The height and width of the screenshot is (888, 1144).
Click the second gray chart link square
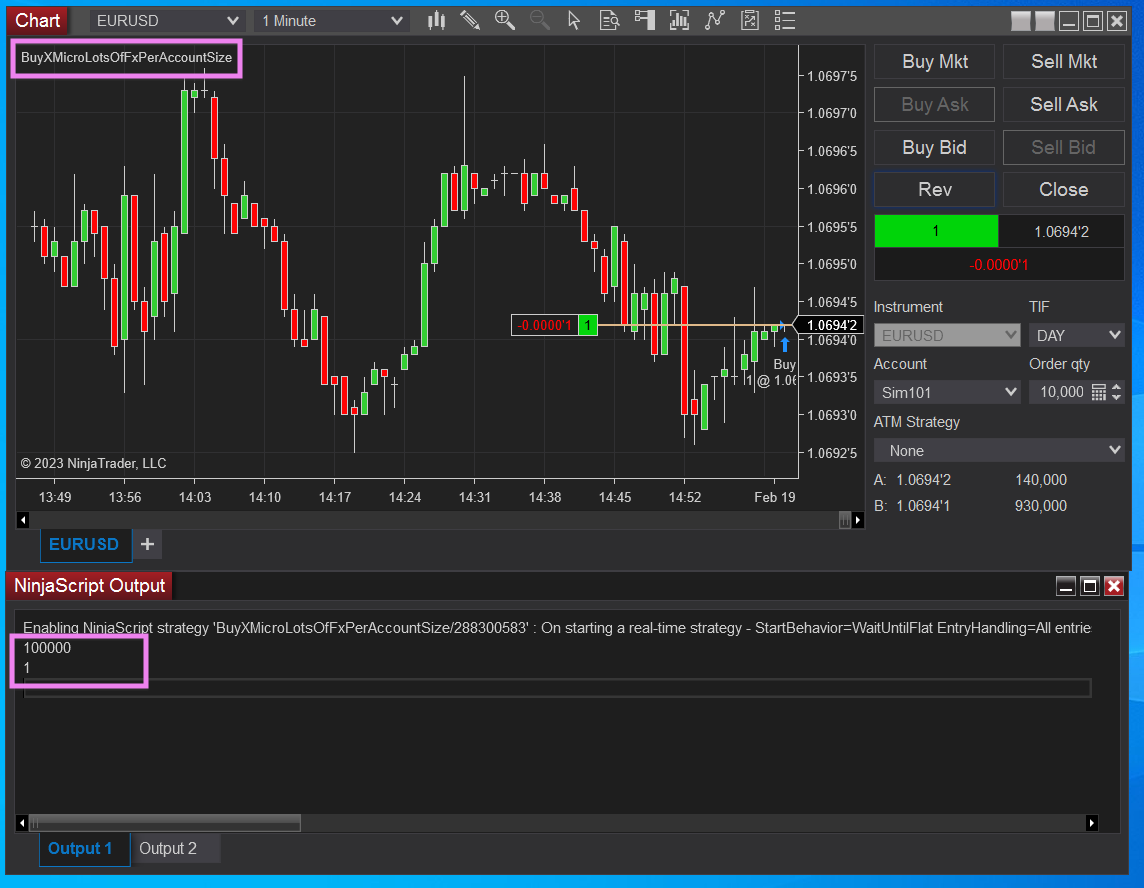[x=1045, y=21]
